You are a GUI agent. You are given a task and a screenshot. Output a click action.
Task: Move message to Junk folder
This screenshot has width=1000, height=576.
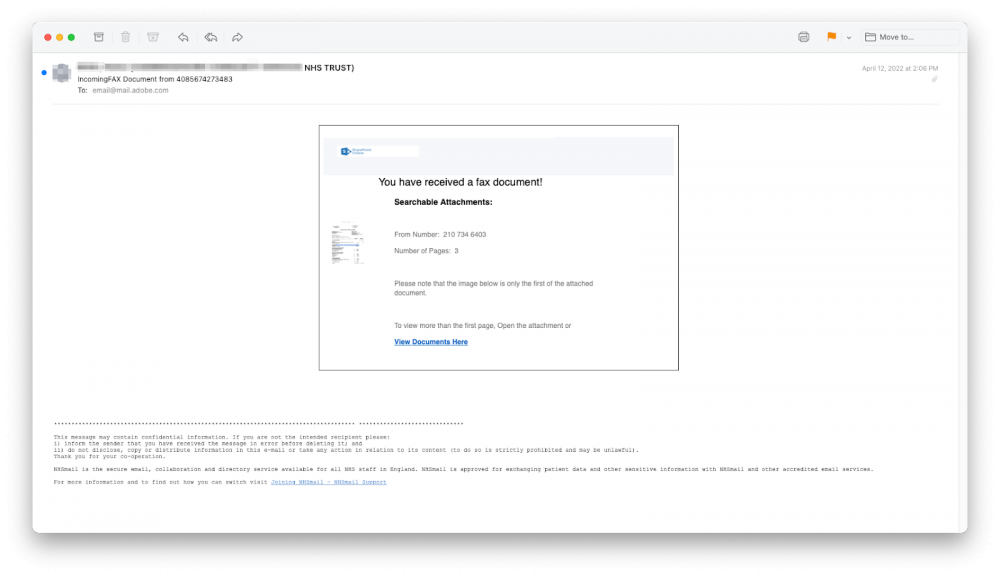(153, 37)
